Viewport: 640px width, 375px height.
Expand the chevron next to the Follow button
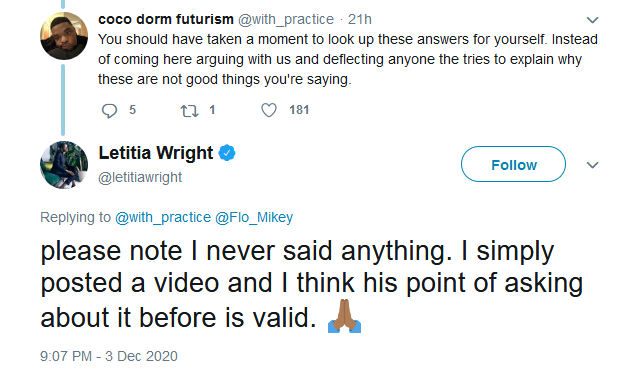tap(592, 165)
